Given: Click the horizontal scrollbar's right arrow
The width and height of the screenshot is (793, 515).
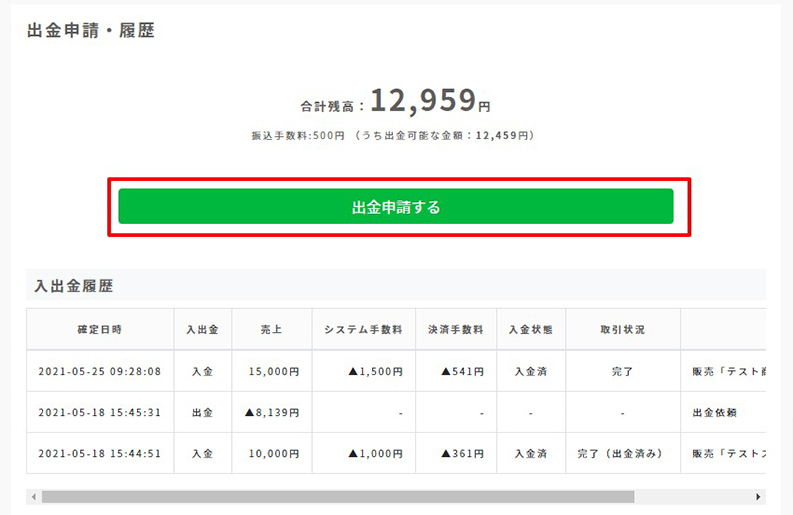Looking at the screenshot, I should pyautogui.click(x=758, y=497).
